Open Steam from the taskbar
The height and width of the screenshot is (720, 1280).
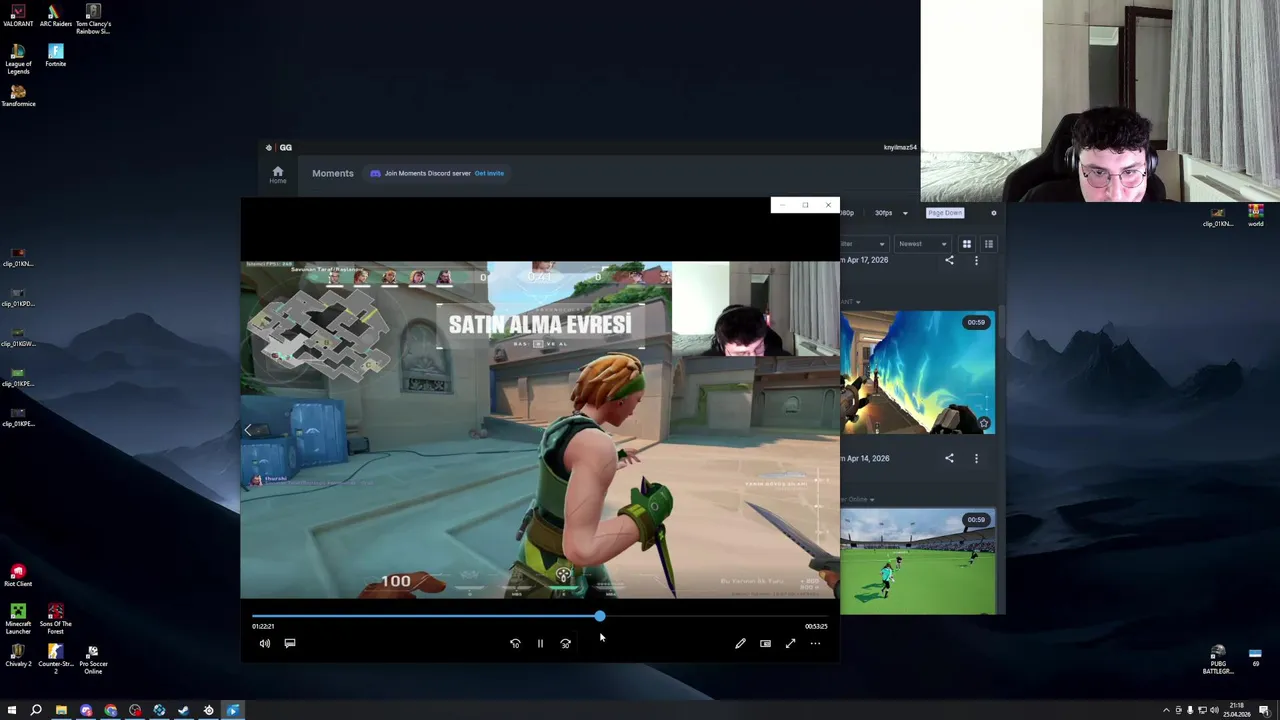[183, 710]
